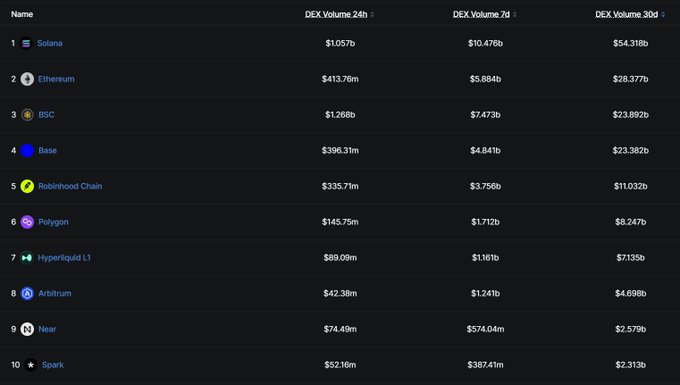Click sort arrows next to DEX Volume 7d
Screen dimensions: 680x385
coord(515,15)
